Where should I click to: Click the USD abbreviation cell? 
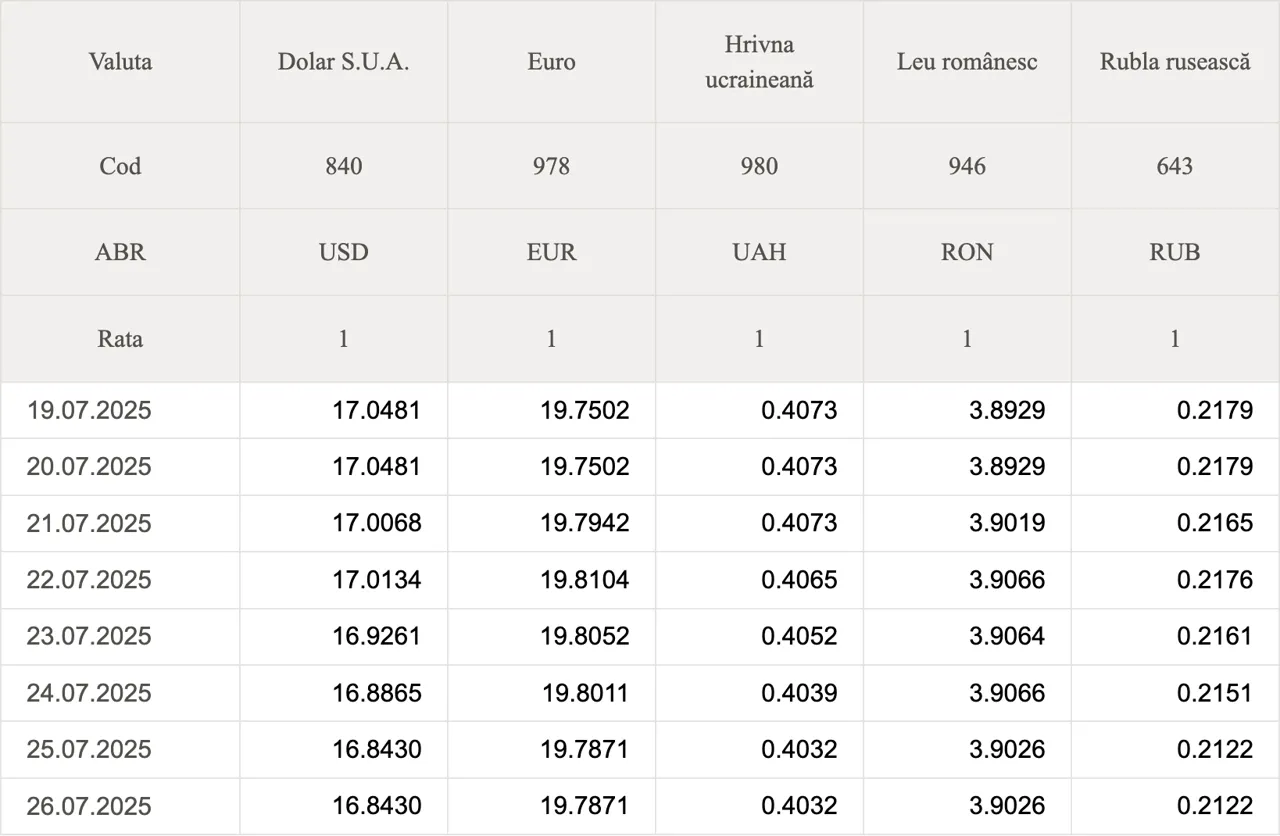pos(343,252)
